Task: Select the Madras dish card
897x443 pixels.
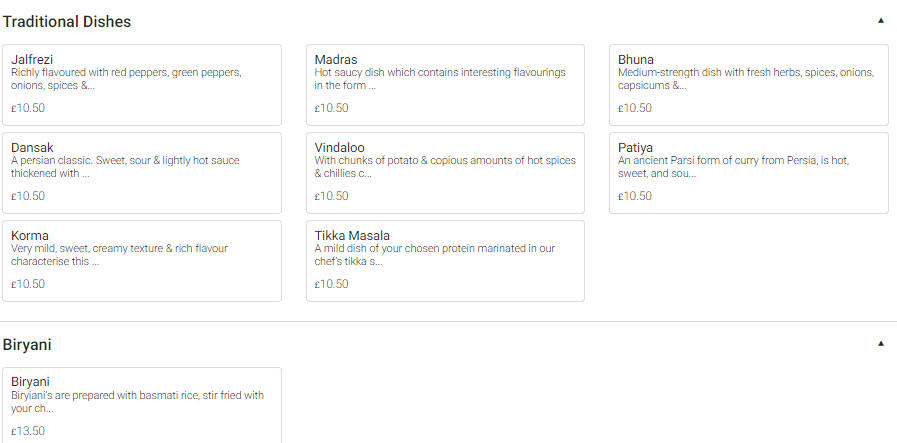Action: point(445,84)
